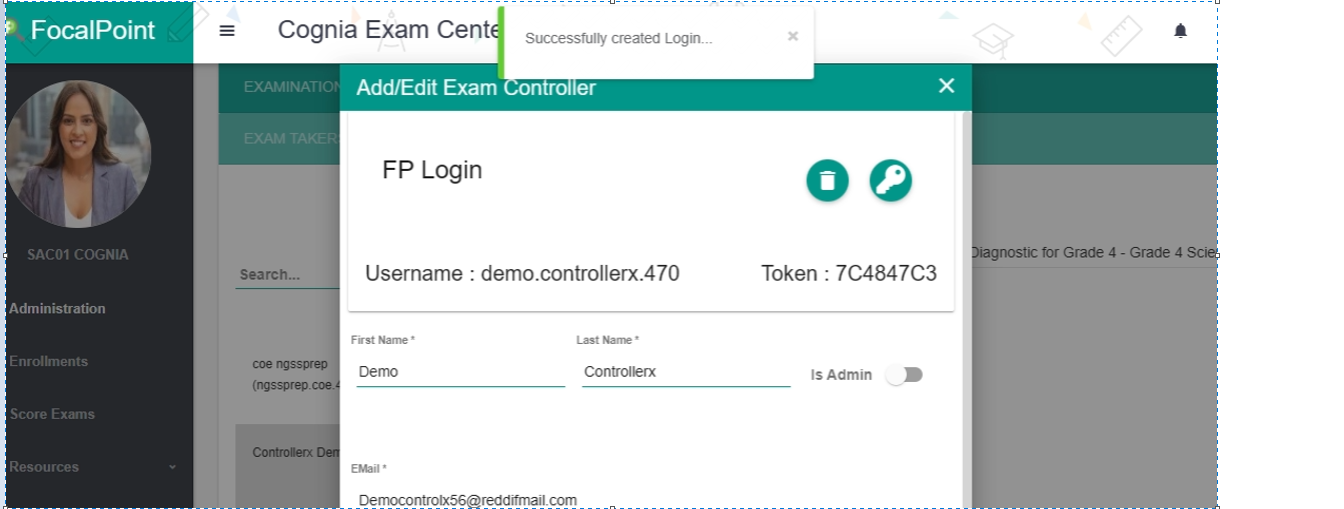Delete the FP Login with trash icon
1344x509 pixels.
point(827,181)
